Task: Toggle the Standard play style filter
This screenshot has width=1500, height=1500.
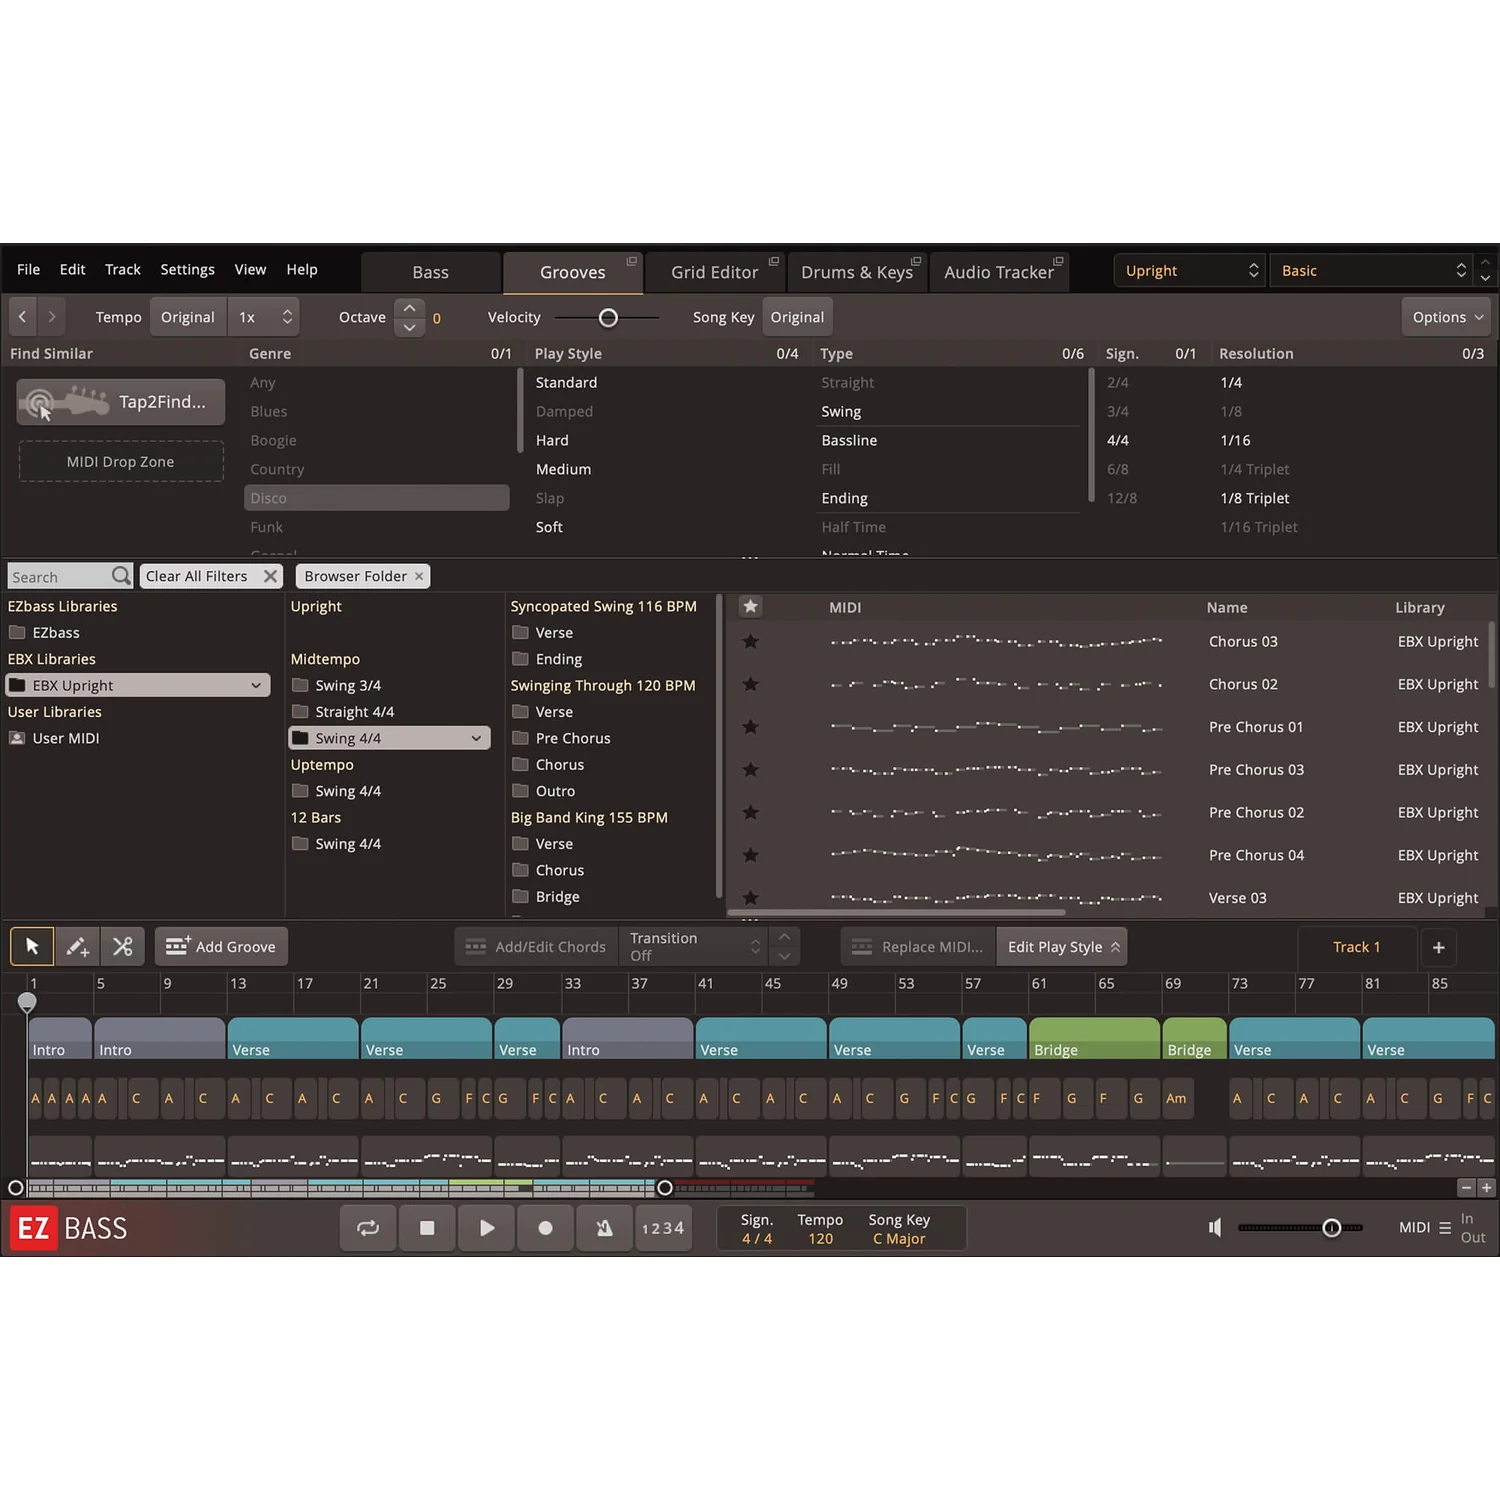Action: pos(566,382)
